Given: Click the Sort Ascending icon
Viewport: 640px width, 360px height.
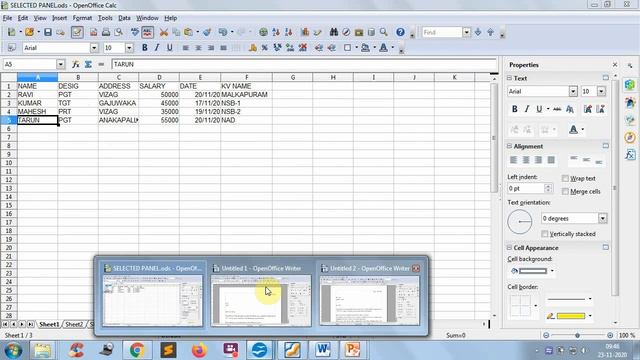Looking at the screenshot, I should 276,32.
